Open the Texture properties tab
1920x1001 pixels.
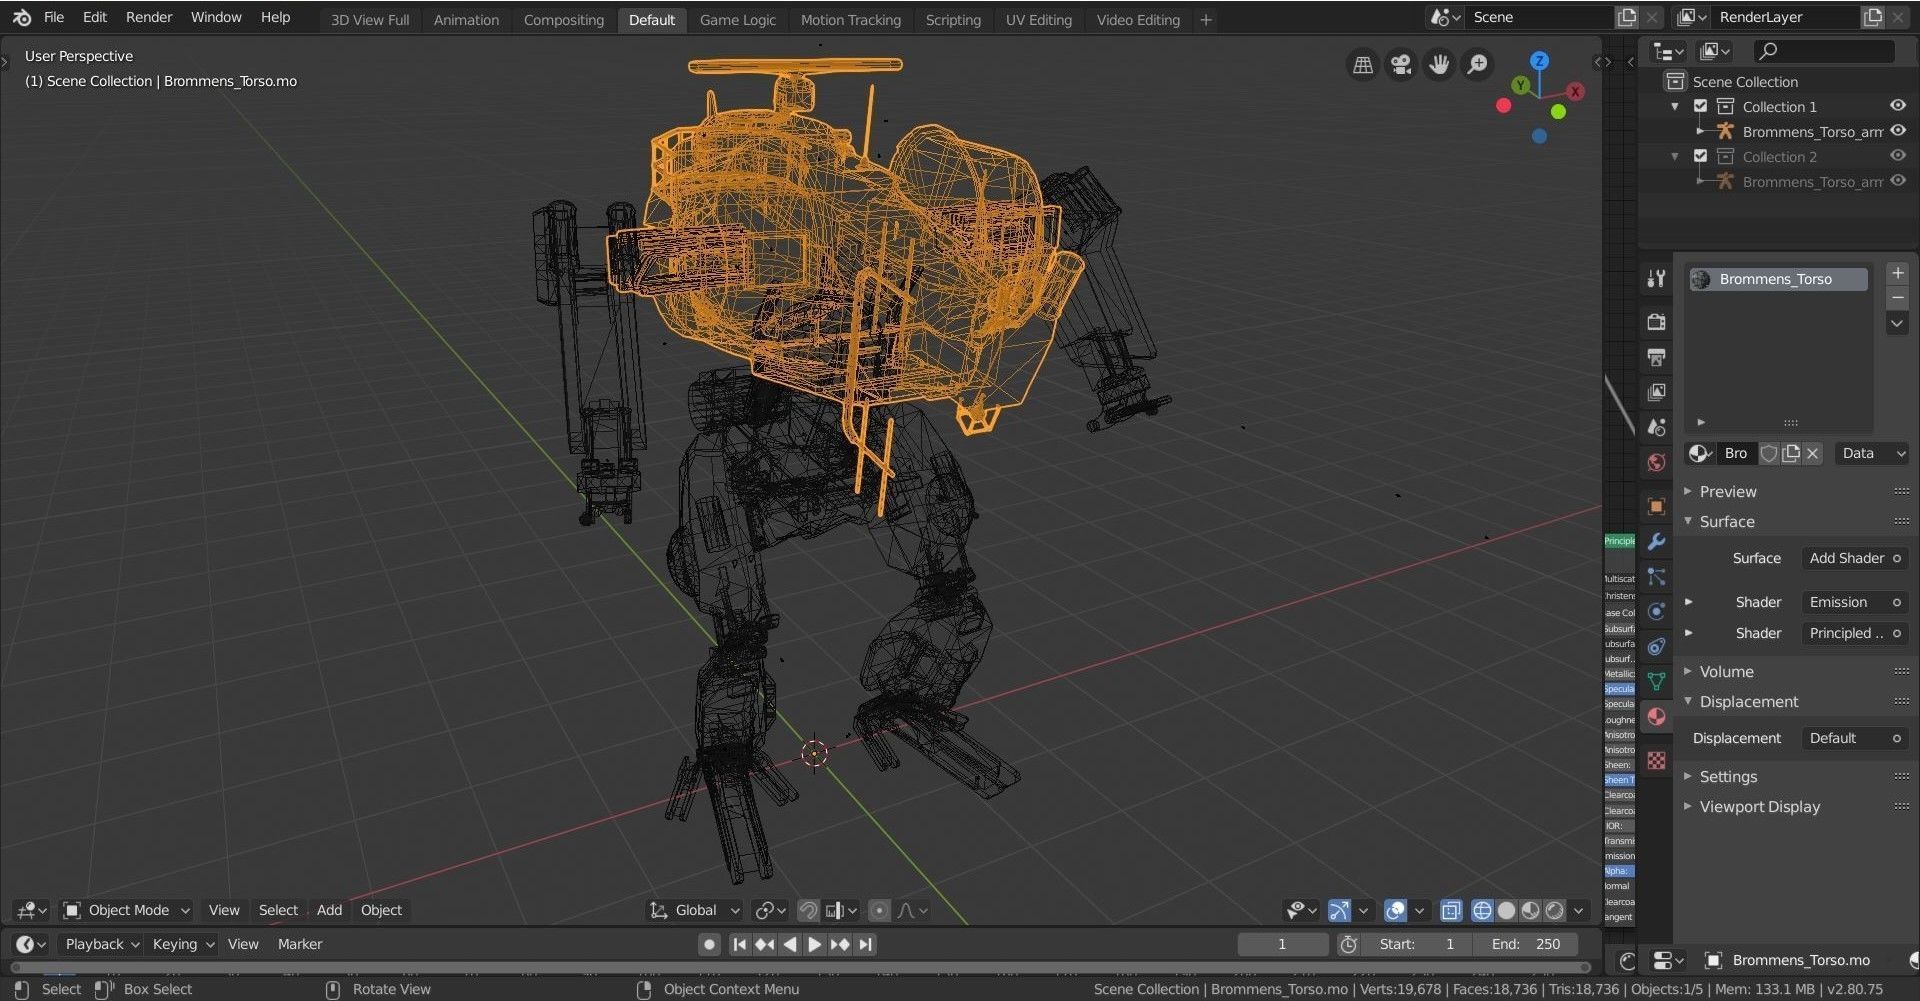[1656, 760]
